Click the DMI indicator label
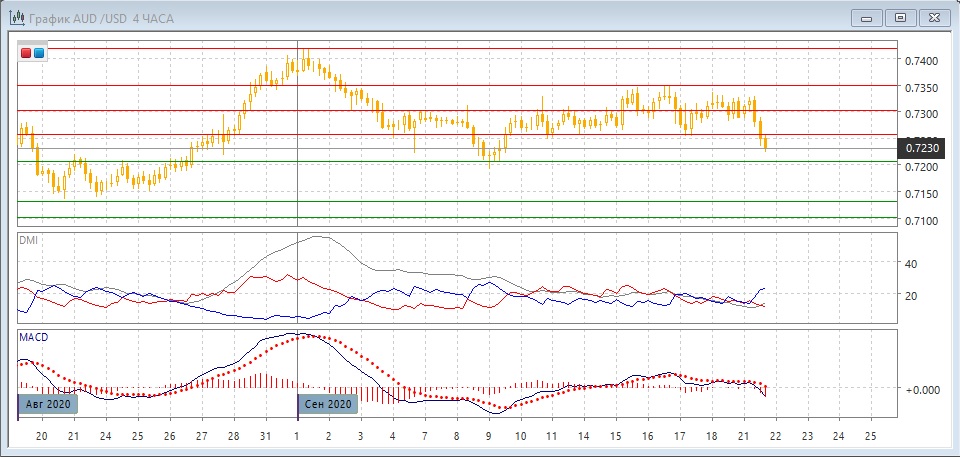The width and height of the screenshot is (960, 457). [x=29, y=240]
